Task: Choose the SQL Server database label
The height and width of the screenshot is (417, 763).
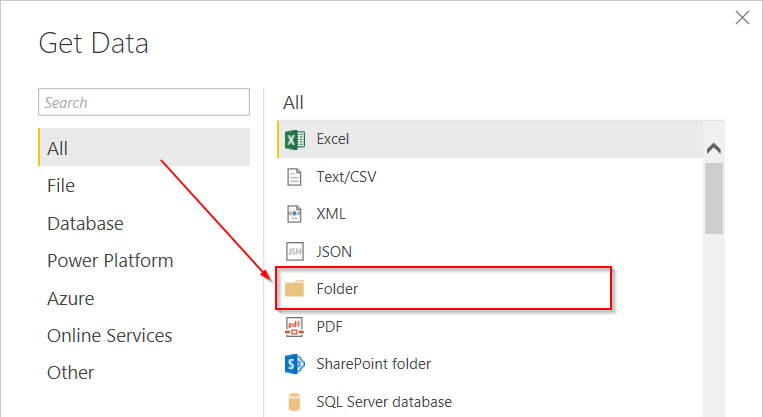Action: pyautogui.click(x=384, y=402)
